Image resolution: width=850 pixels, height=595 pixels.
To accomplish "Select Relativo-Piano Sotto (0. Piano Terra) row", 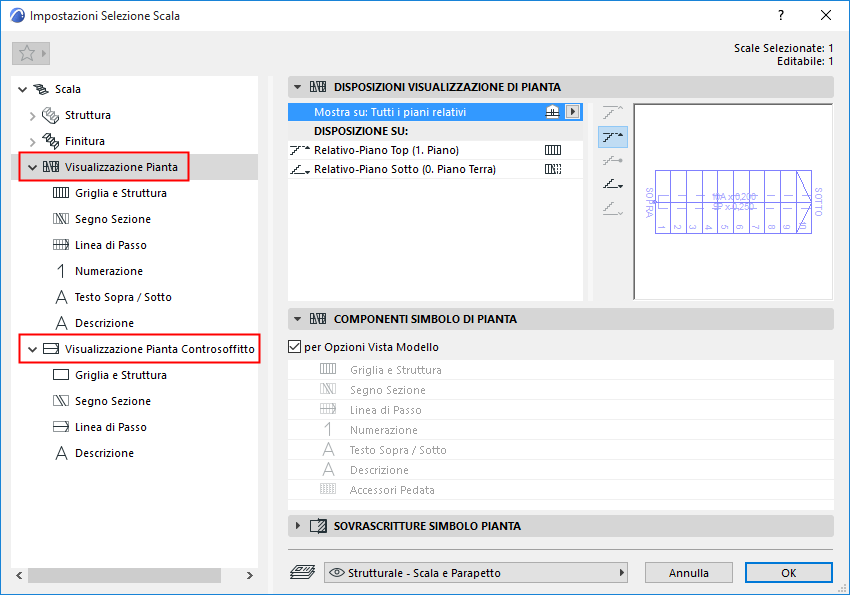I will pos(435,169).
